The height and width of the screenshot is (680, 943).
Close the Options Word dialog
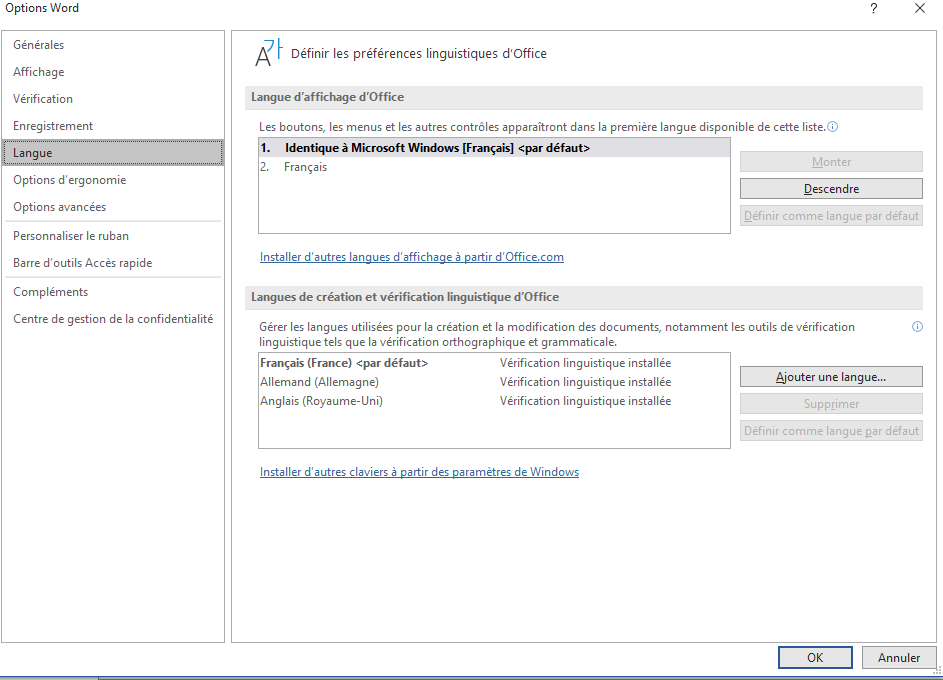[920, 8]
